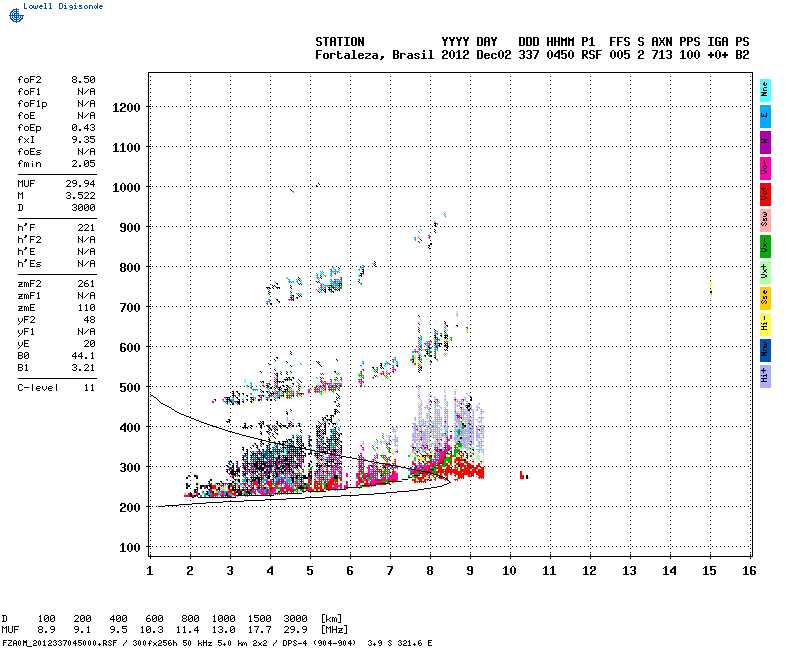Click the zmE value 110

click(86, 308)
